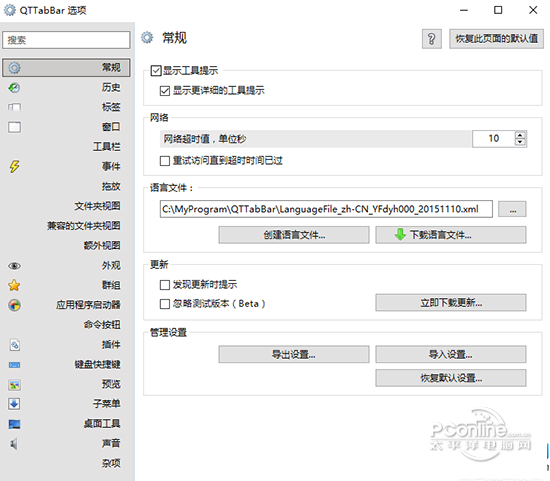
Task: Click the green clock icon for 历史
Action: click(x=14, y=87)
